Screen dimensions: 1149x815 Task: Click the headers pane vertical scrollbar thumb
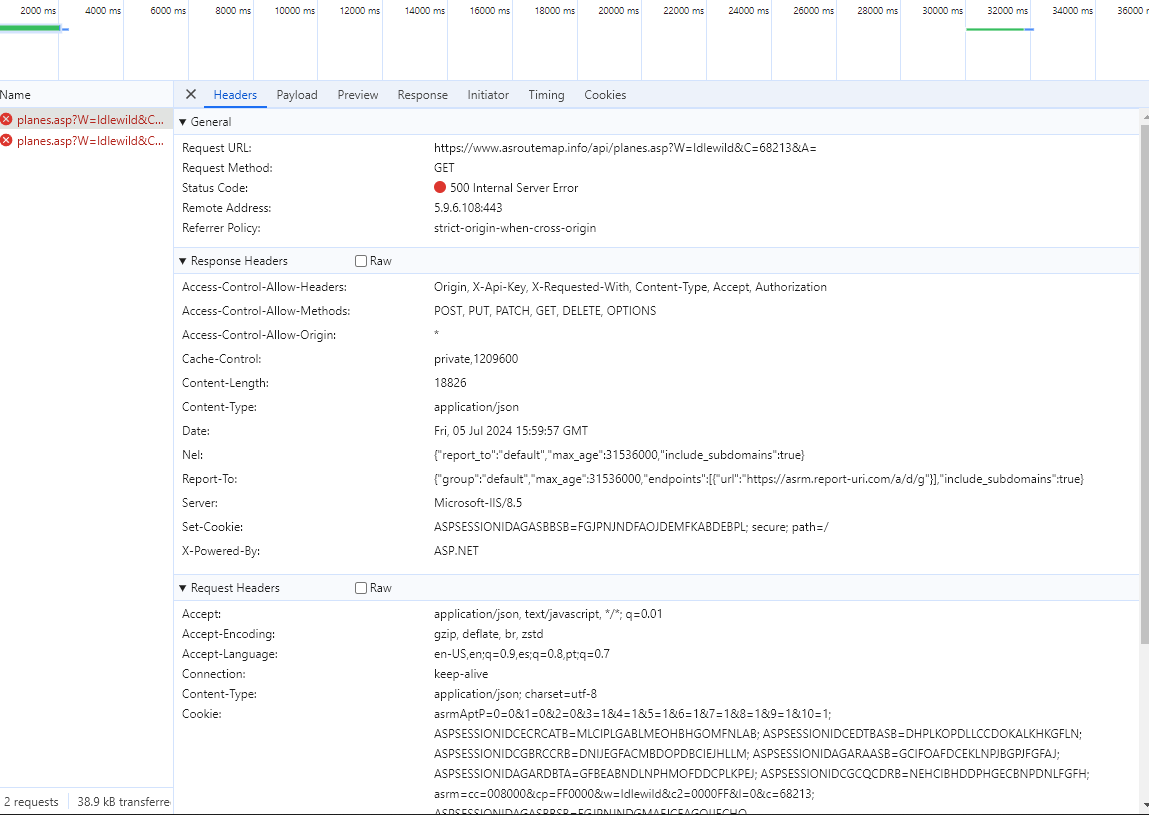[1143, 380]
